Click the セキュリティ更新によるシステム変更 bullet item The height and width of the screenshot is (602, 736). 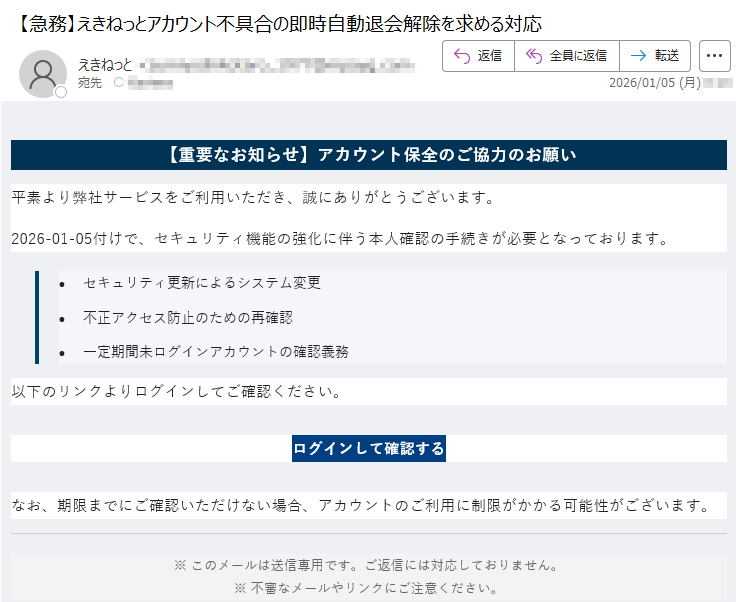tap(202, 283)
